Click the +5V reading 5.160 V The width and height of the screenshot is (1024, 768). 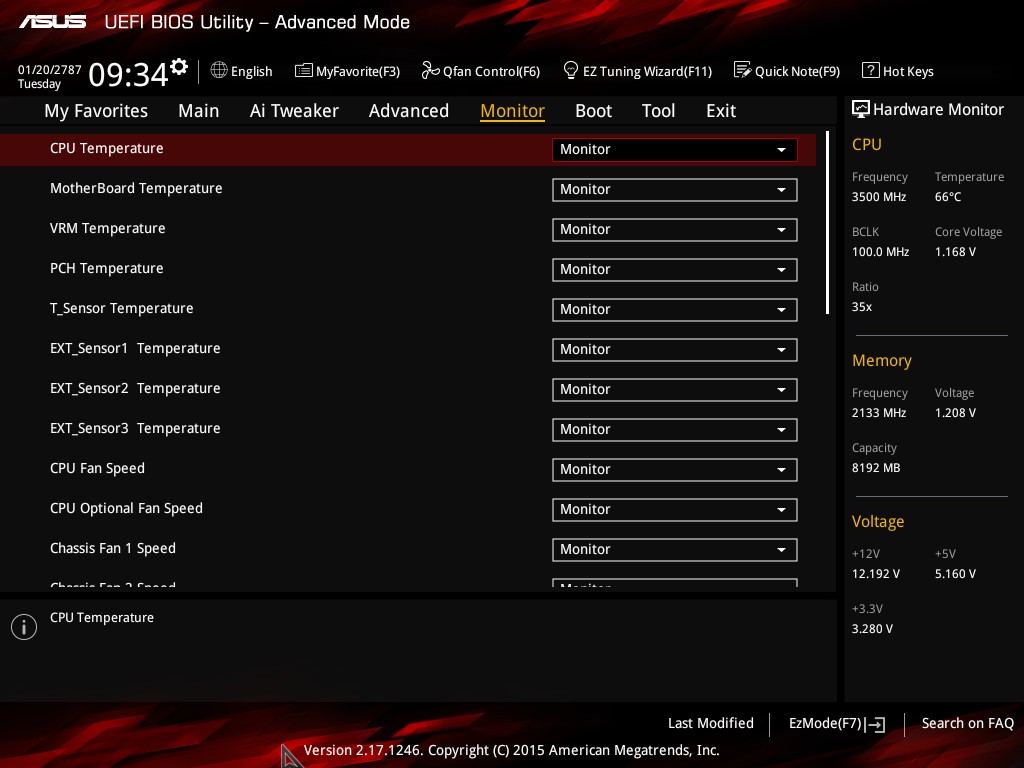pyautogui.click(x=955, y=573)
